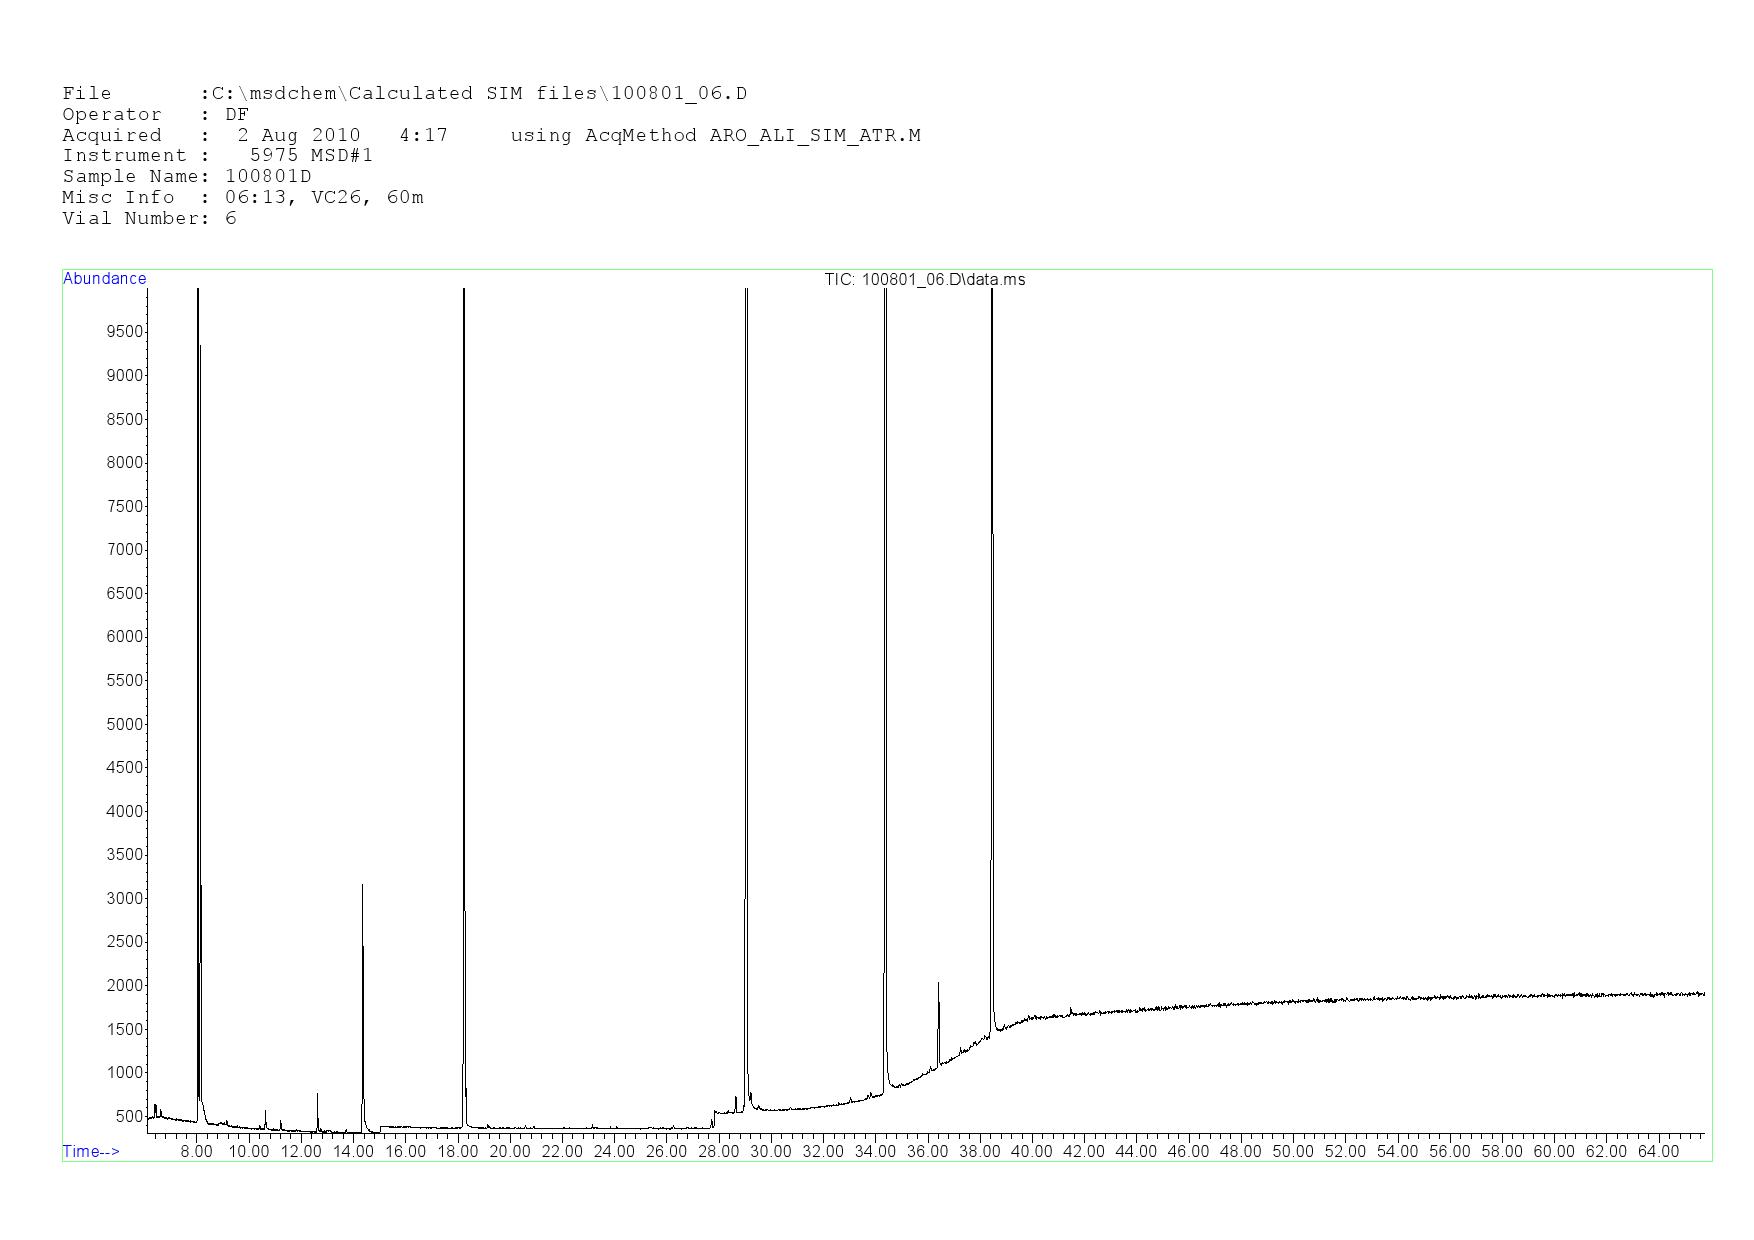This screenshot has width=1754, height=1240.
Task: Click the 5000 abundance tick label
Action: [x=125, y=724]
